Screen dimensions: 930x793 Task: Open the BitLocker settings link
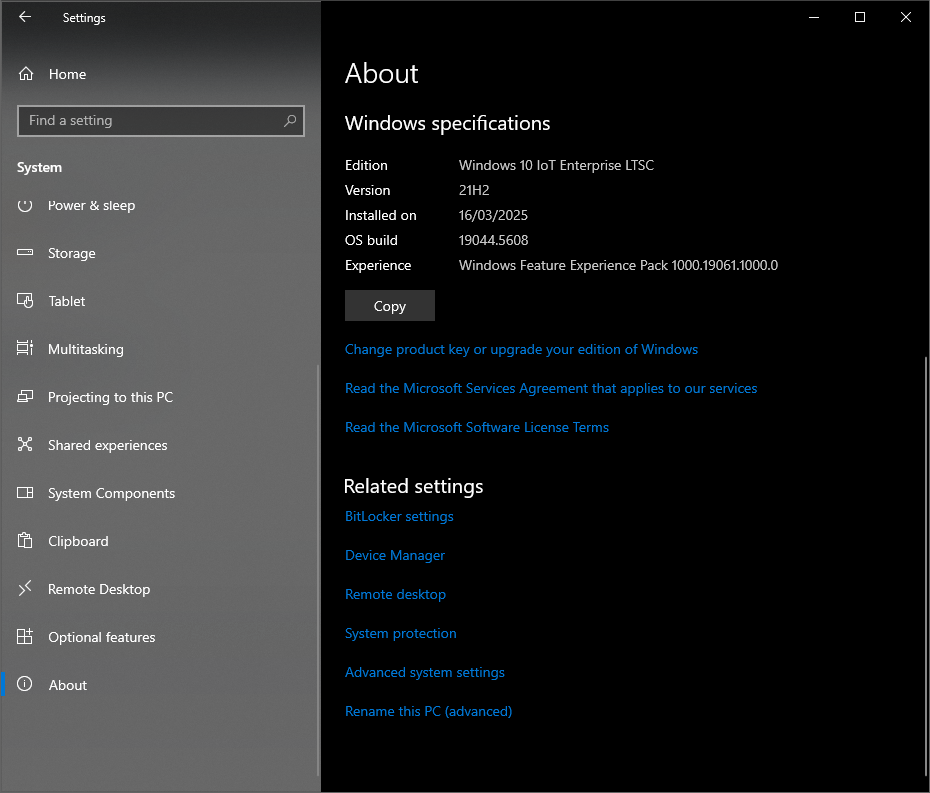(399, 516)
